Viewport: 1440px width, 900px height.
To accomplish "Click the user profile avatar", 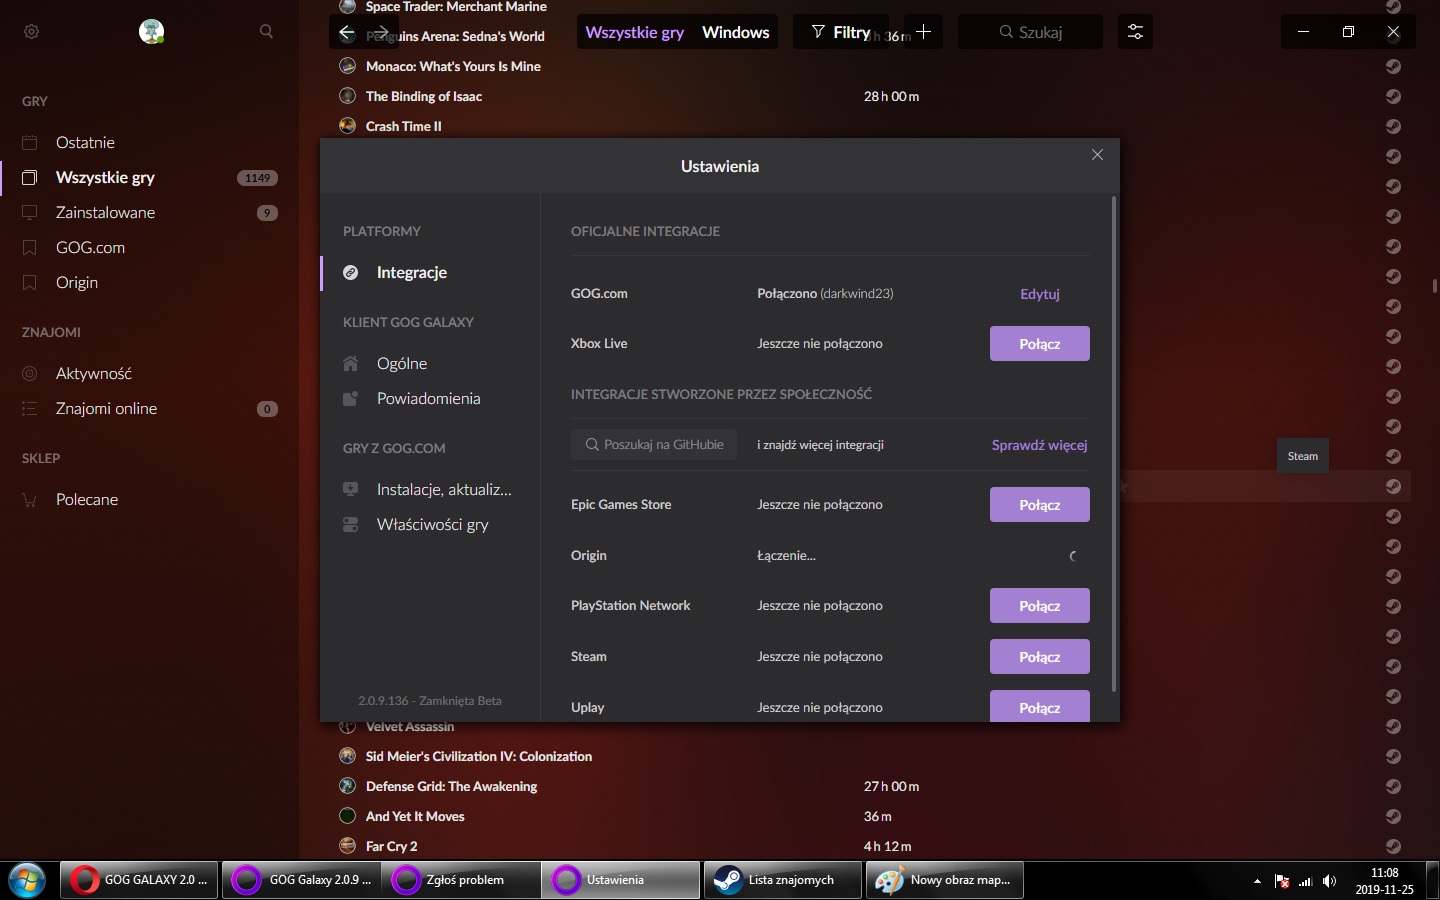I will pyautogui.click(x=151, y=32).
